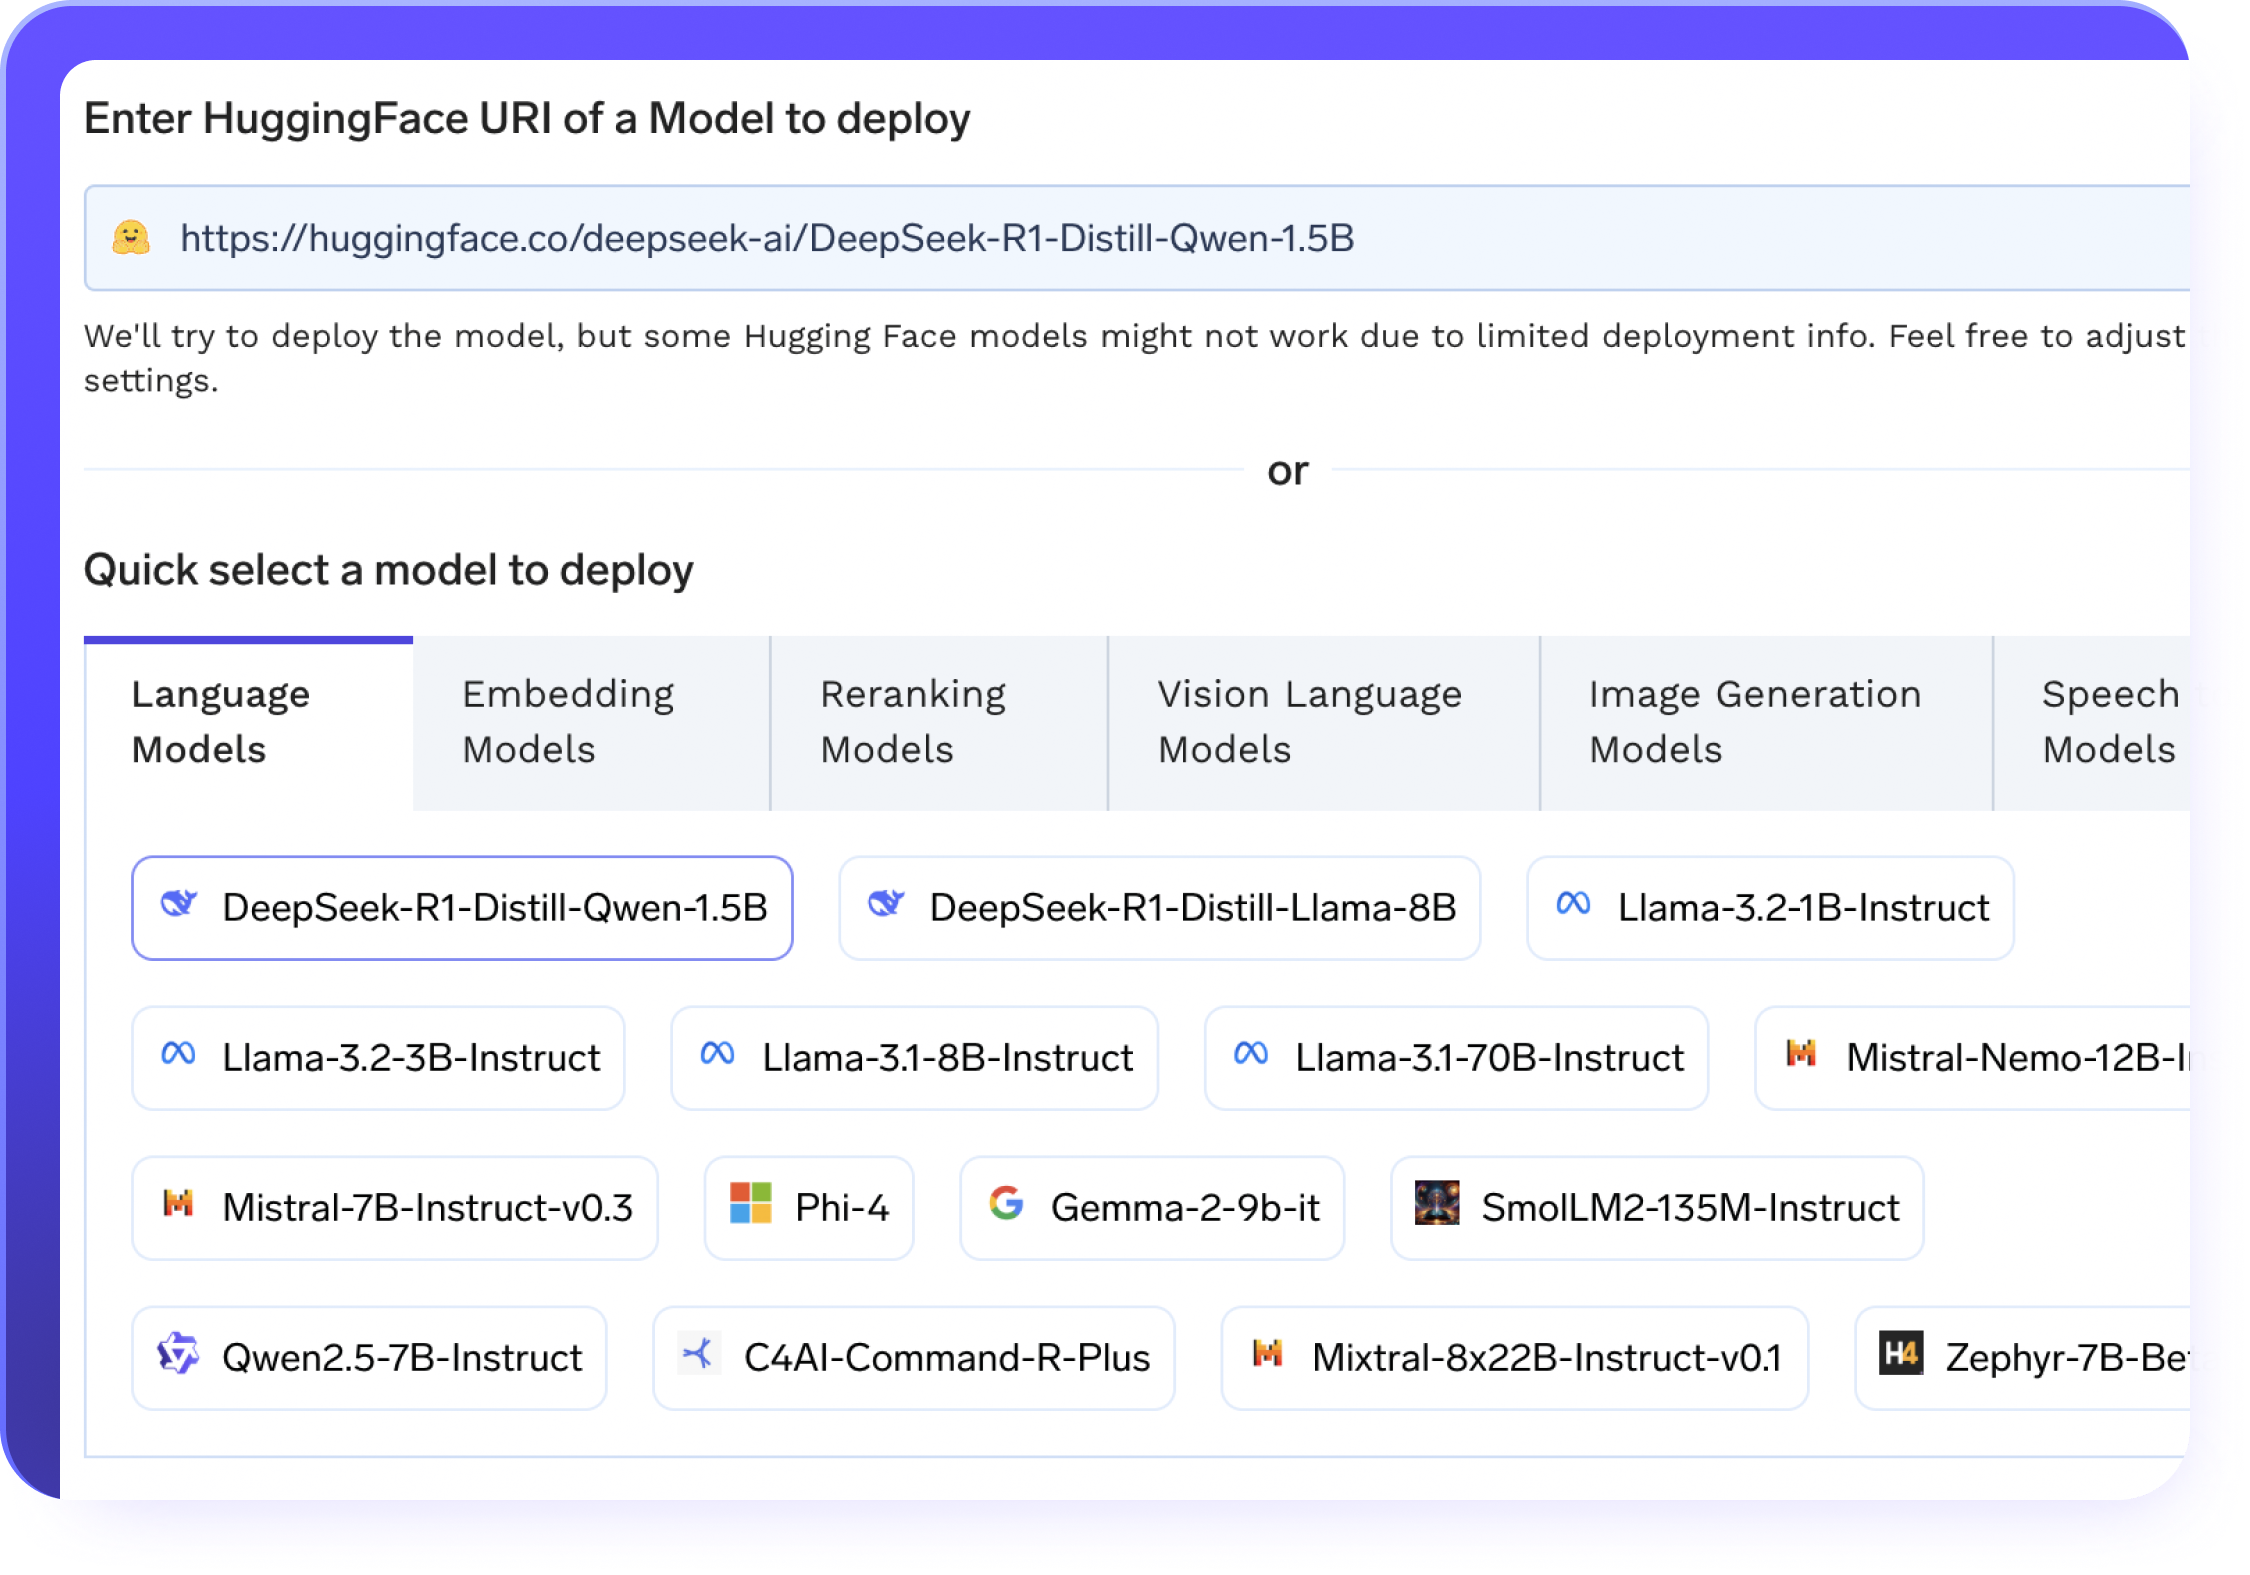The height and width of the screenshot is (1575, 2250).
Task: Choose Gemma-2-9b-it model
Action: [x=1152, y=1208]
